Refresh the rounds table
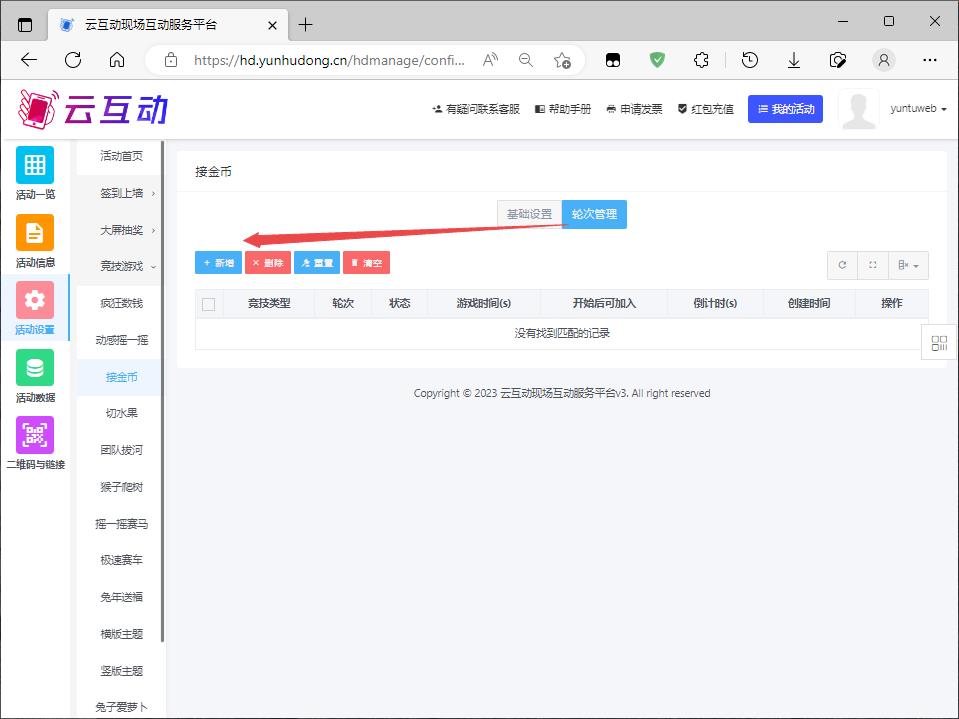959x719 pixels. click(x=842, y=265)
